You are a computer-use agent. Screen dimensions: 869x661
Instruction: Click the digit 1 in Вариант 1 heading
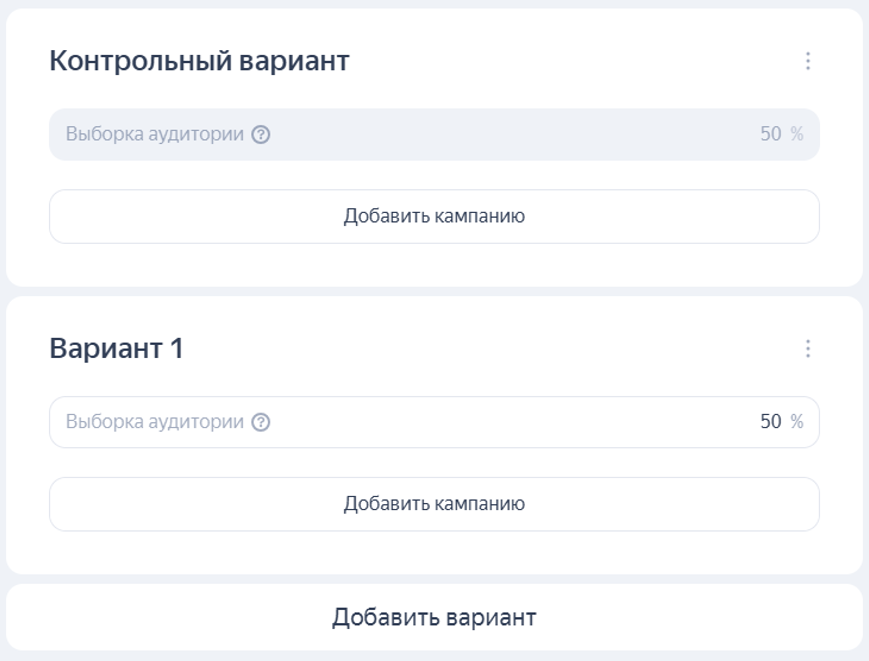tap(176, 349)
